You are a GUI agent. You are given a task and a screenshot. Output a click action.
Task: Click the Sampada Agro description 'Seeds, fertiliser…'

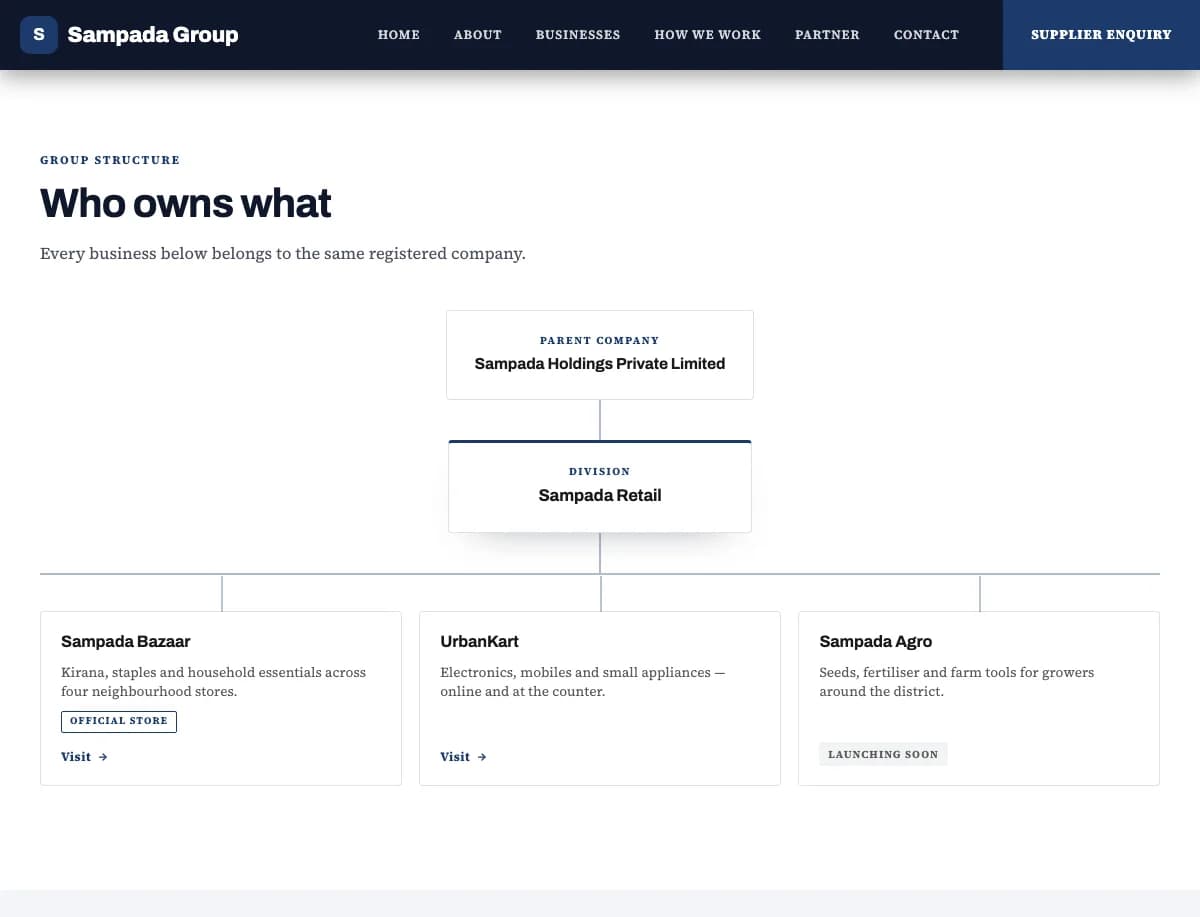tap(957, 682)
